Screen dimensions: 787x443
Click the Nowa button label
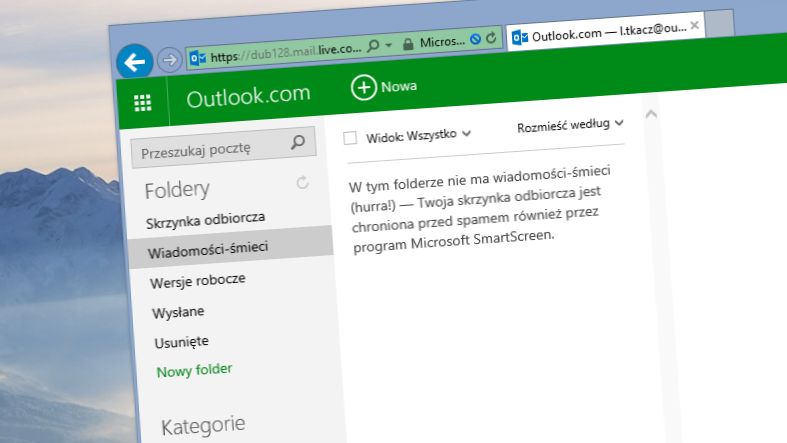399,86
